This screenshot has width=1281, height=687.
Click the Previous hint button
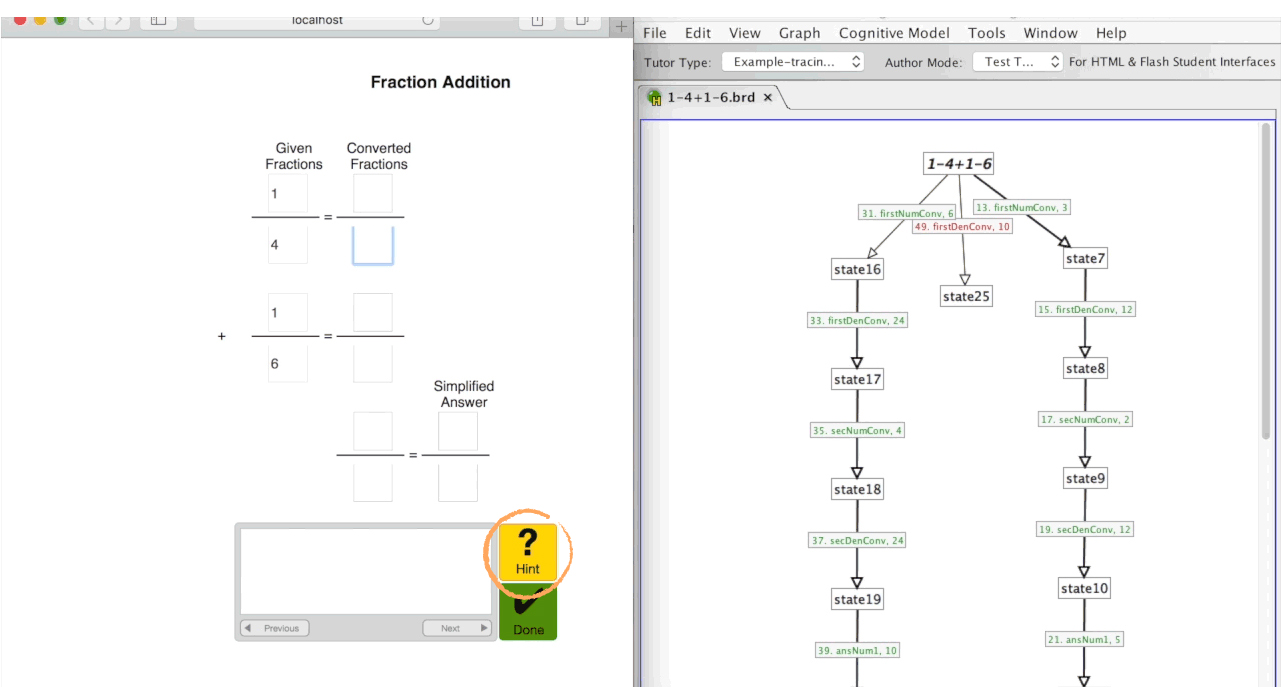(x=275, y=628)
